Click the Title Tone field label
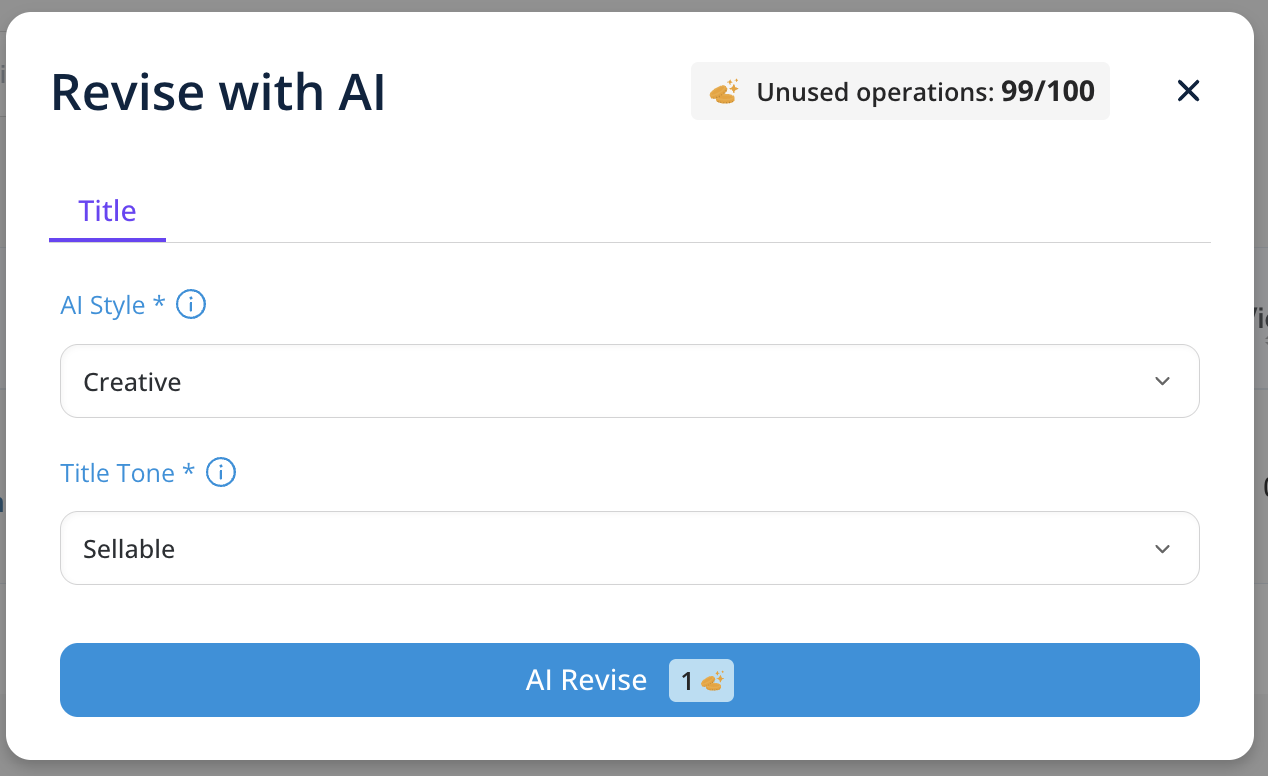 (x=118, y=473)
